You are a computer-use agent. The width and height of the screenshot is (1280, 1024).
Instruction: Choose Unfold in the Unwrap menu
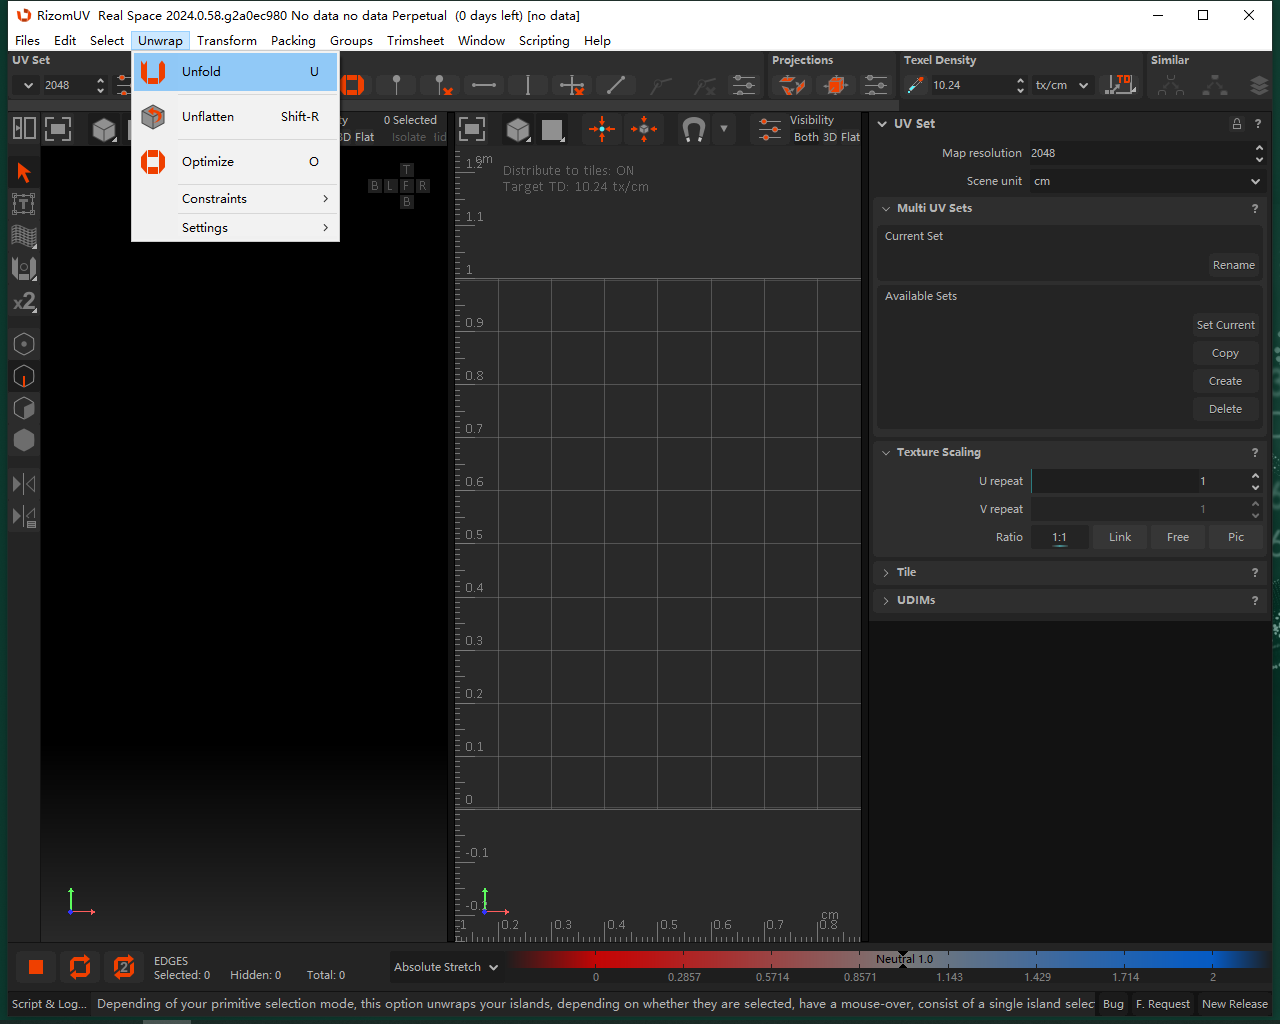click(x=236, y=72)
